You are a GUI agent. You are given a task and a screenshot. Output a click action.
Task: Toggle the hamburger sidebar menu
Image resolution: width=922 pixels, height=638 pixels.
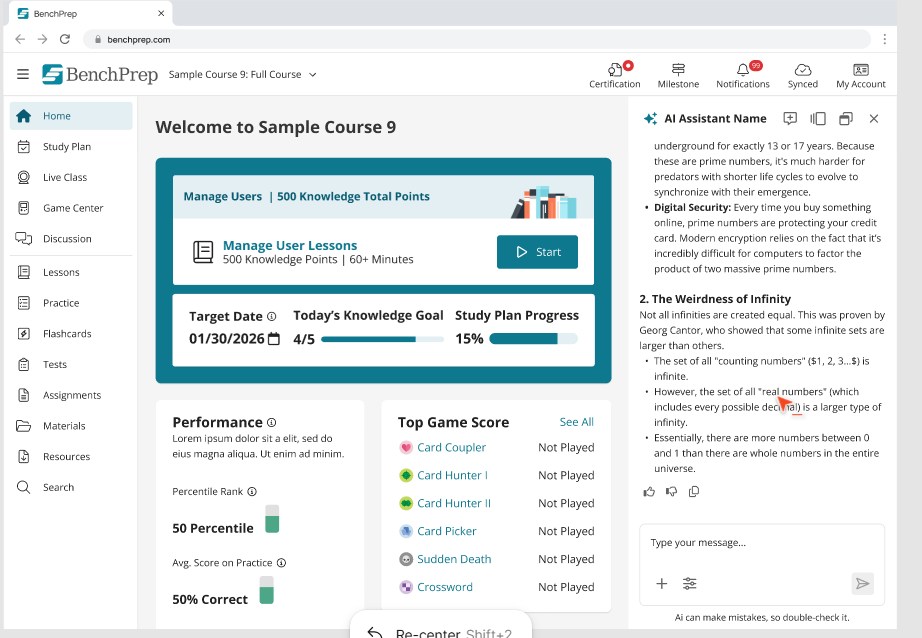(x=23, y=74)
